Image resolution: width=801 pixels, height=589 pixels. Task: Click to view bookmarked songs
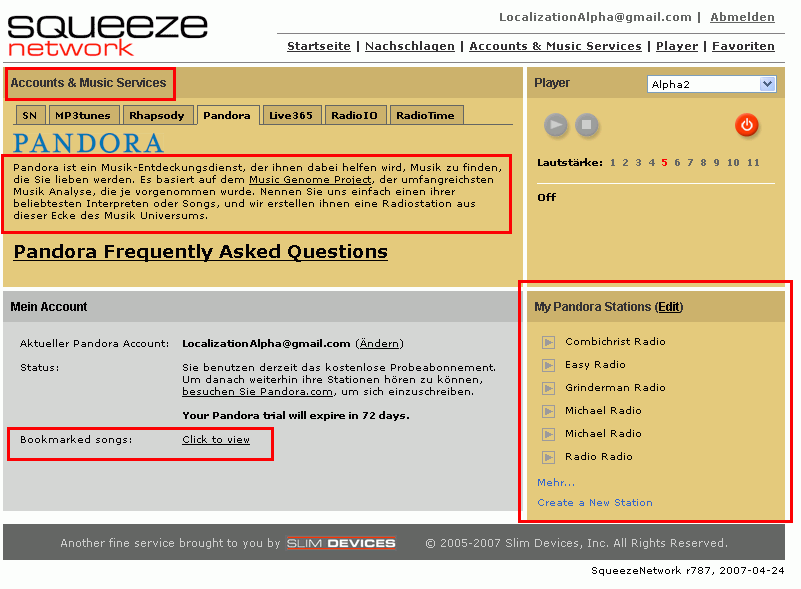pos(216,440)
